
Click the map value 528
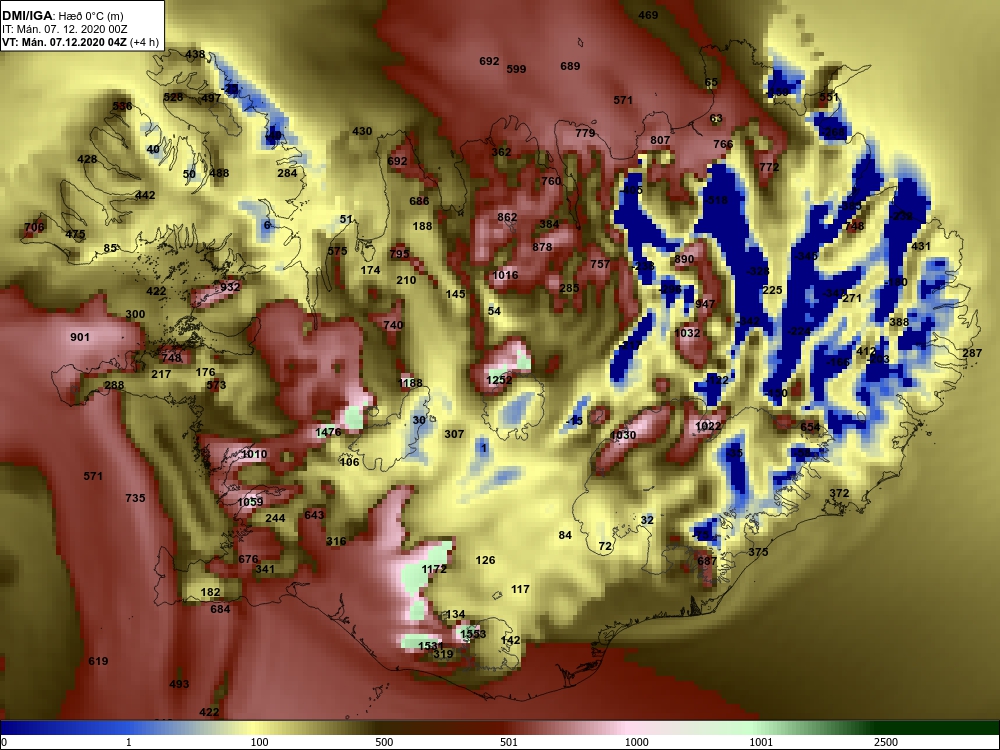[173, 98]
